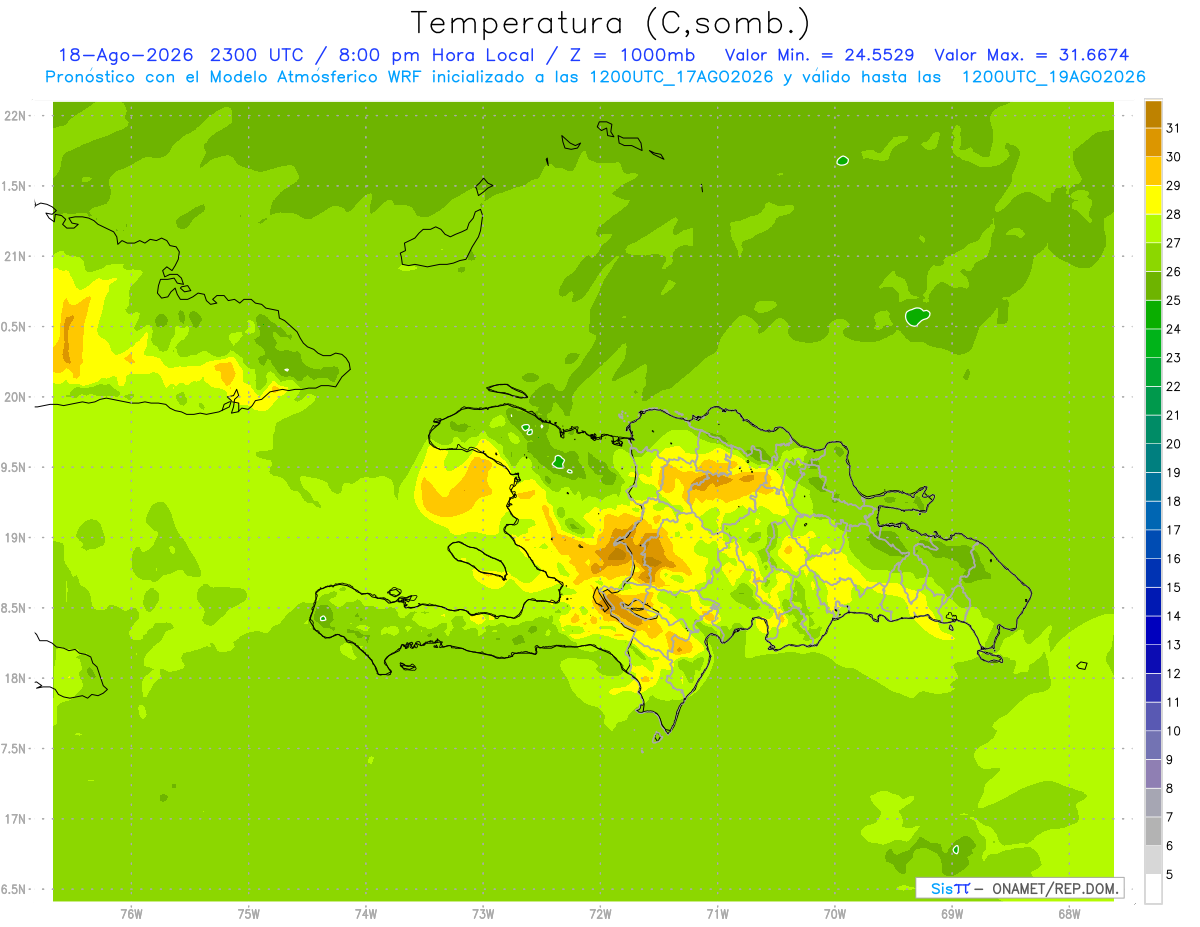This screenshot has height=927, width=1200.
Task: Click initialization time '1200UTC_17AGO2026'
Action: coord(683,77)
